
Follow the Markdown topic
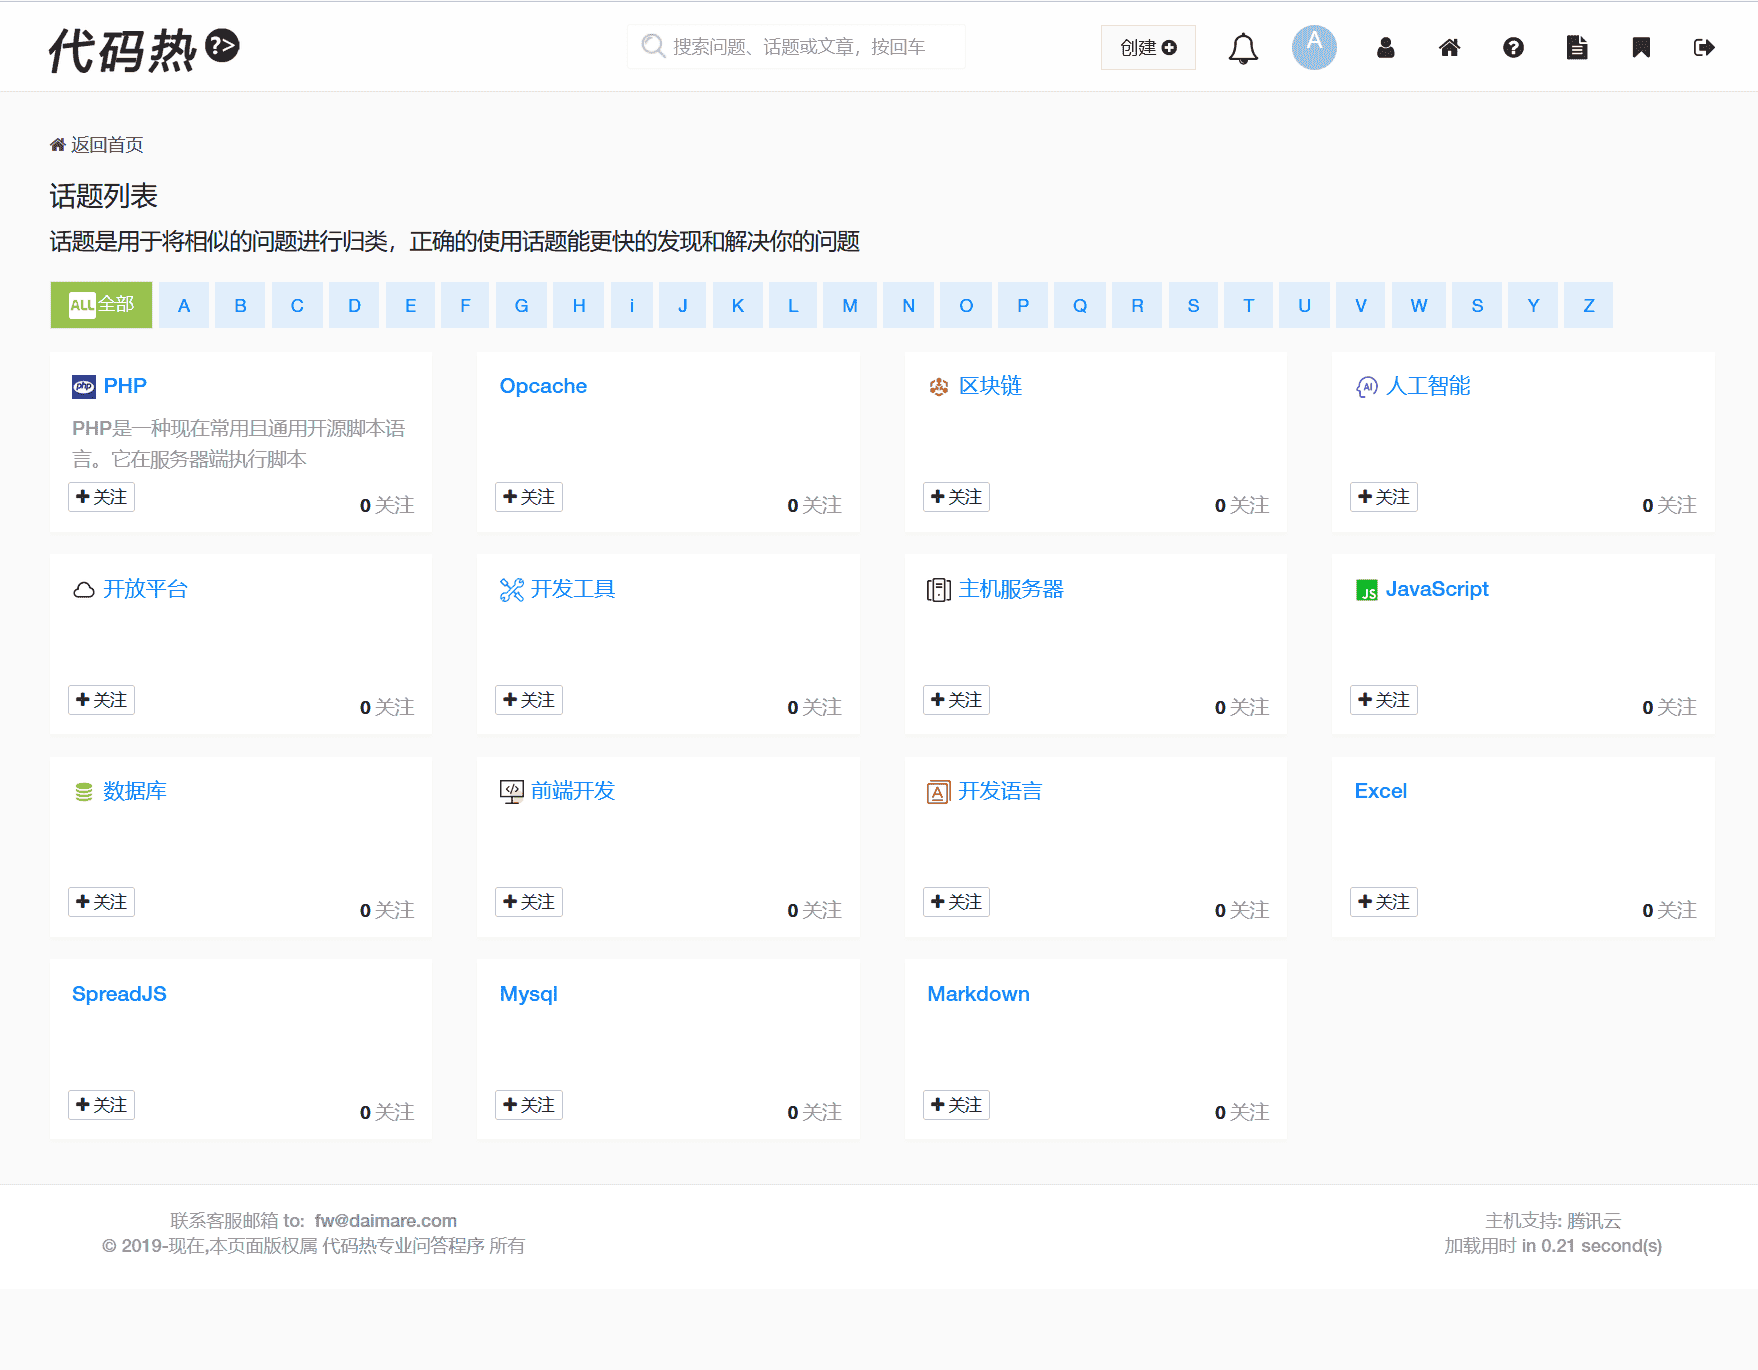pos(956,1105)
